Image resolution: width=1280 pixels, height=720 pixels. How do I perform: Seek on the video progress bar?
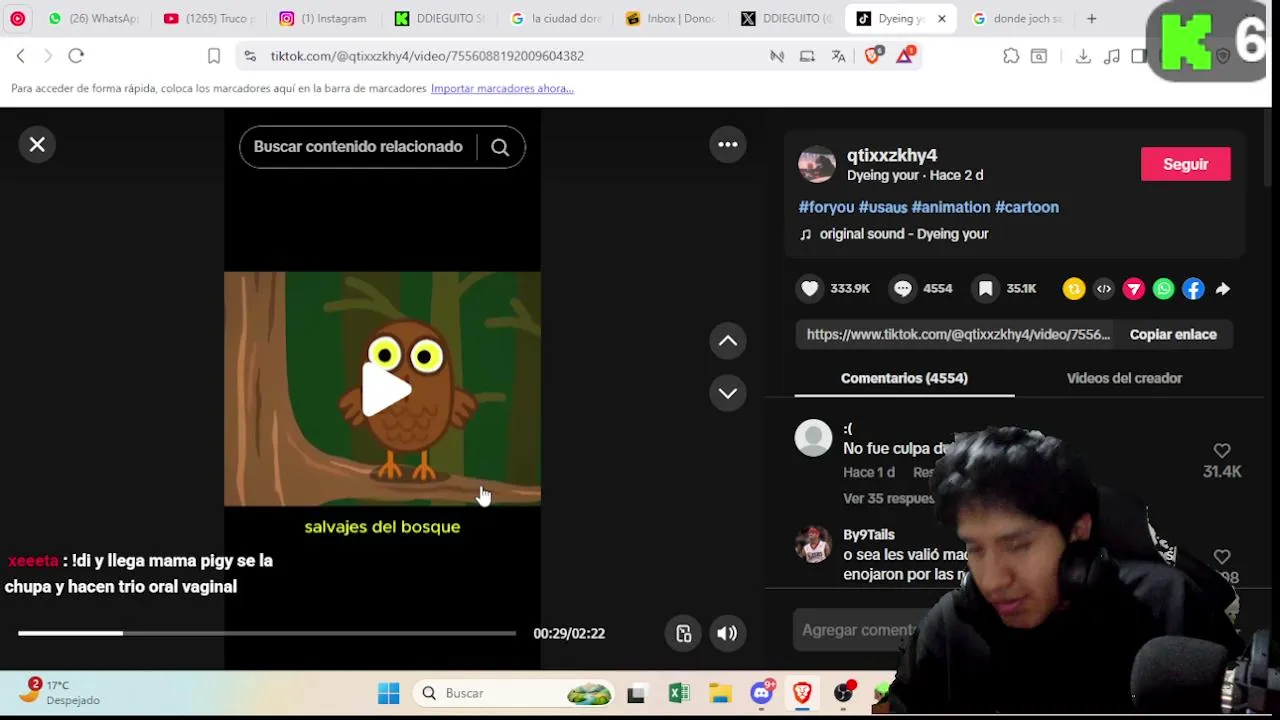pyautogui.click(x=267, y=633)
